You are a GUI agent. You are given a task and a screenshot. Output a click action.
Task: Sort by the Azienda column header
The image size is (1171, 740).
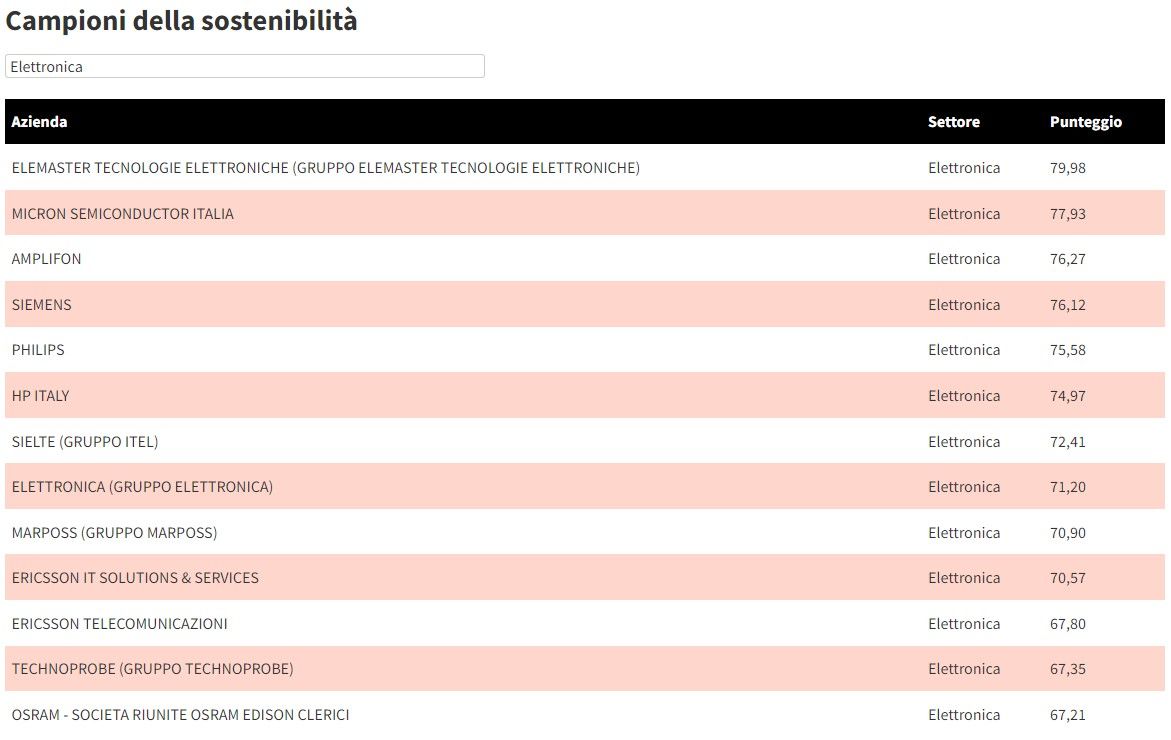[x=40, y=122]
